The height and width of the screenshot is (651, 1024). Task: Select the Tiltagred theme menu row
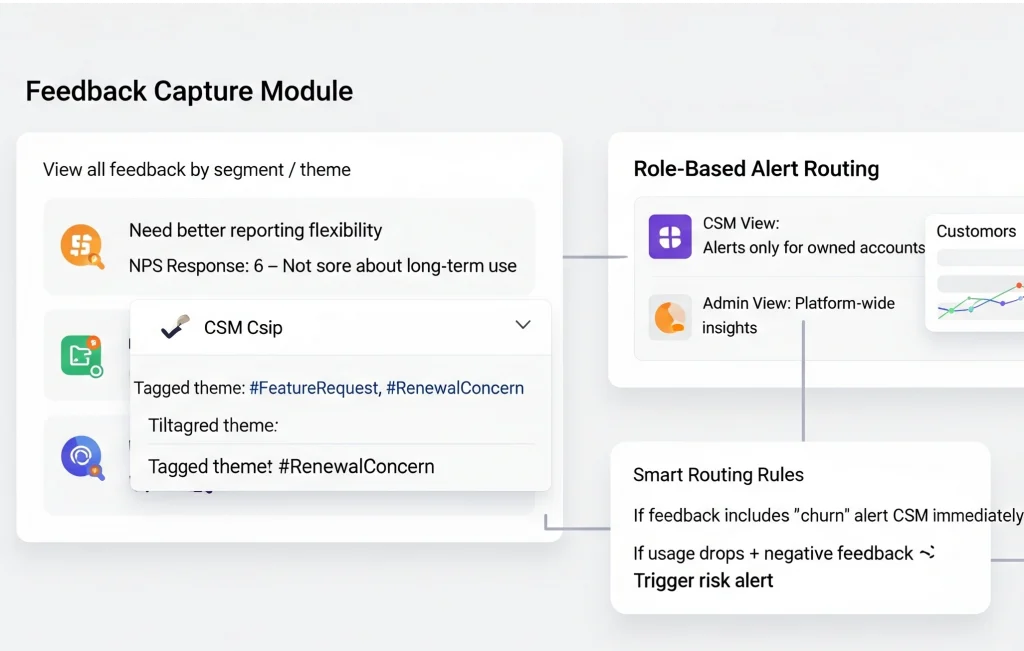[x=213, y=425]
